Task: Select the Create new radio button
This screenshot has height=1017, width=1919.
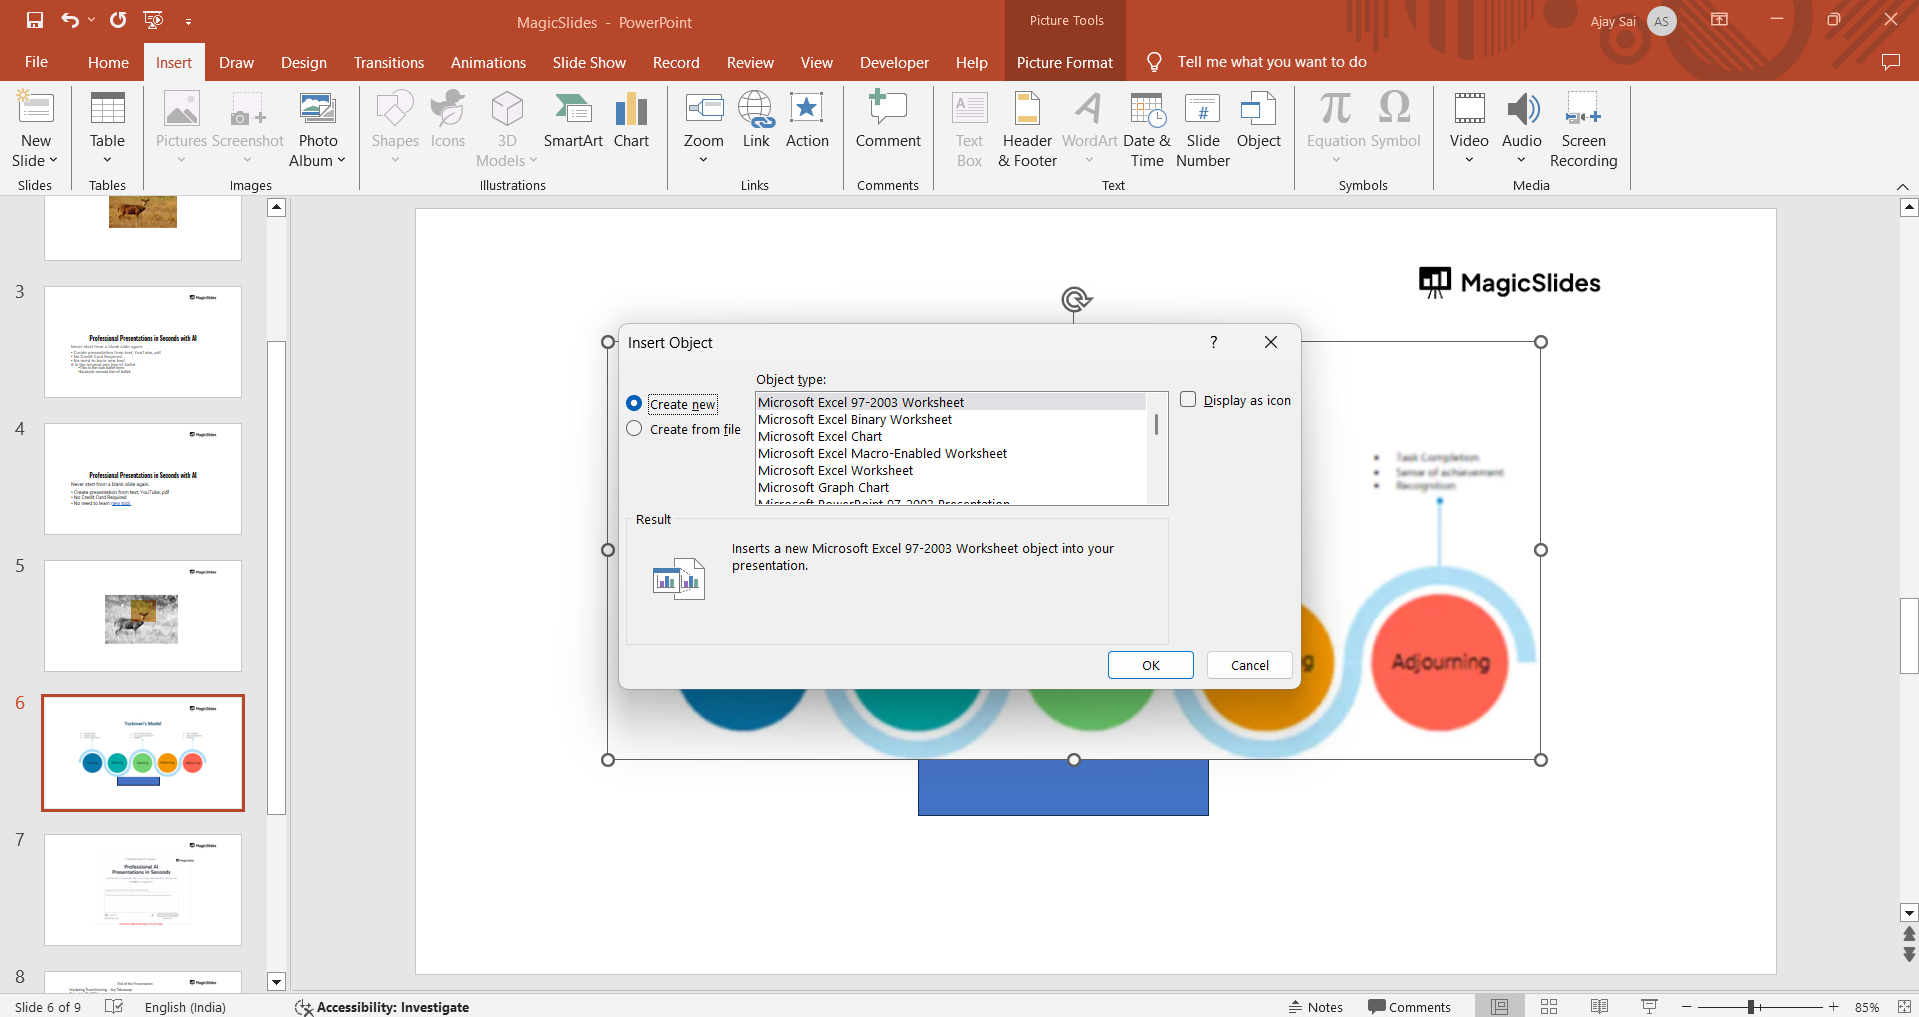Action: point(634,404)
